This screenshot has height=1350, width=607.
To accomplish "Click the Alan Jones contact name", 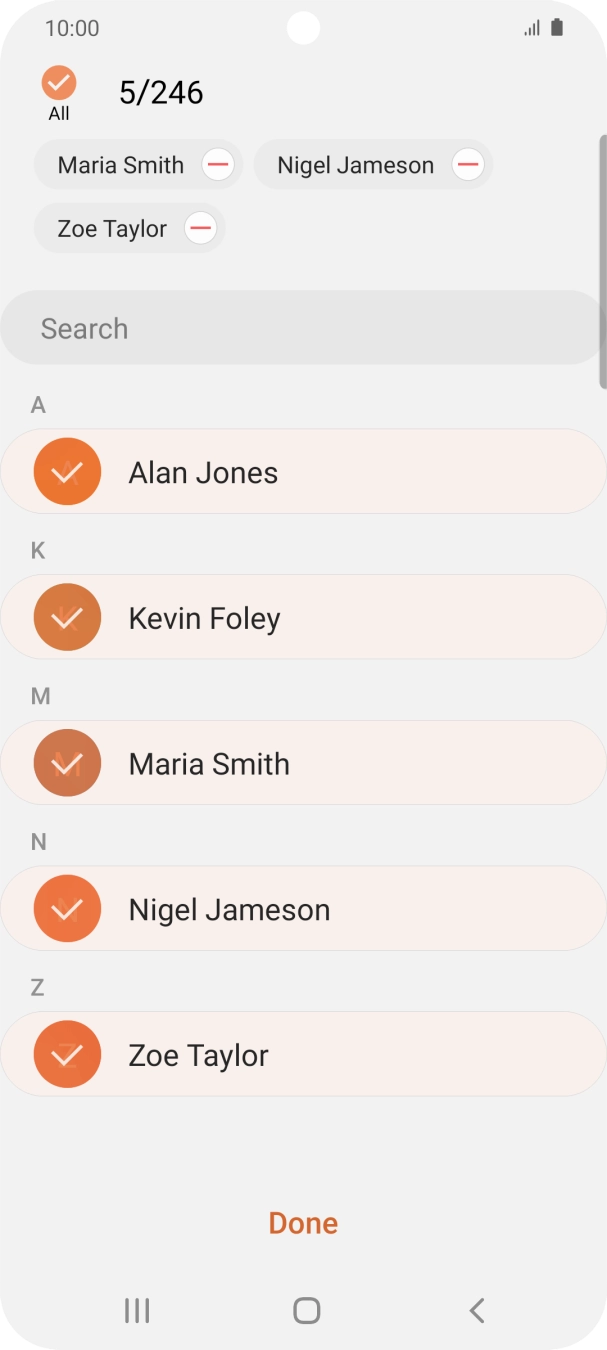I will 203,472.
